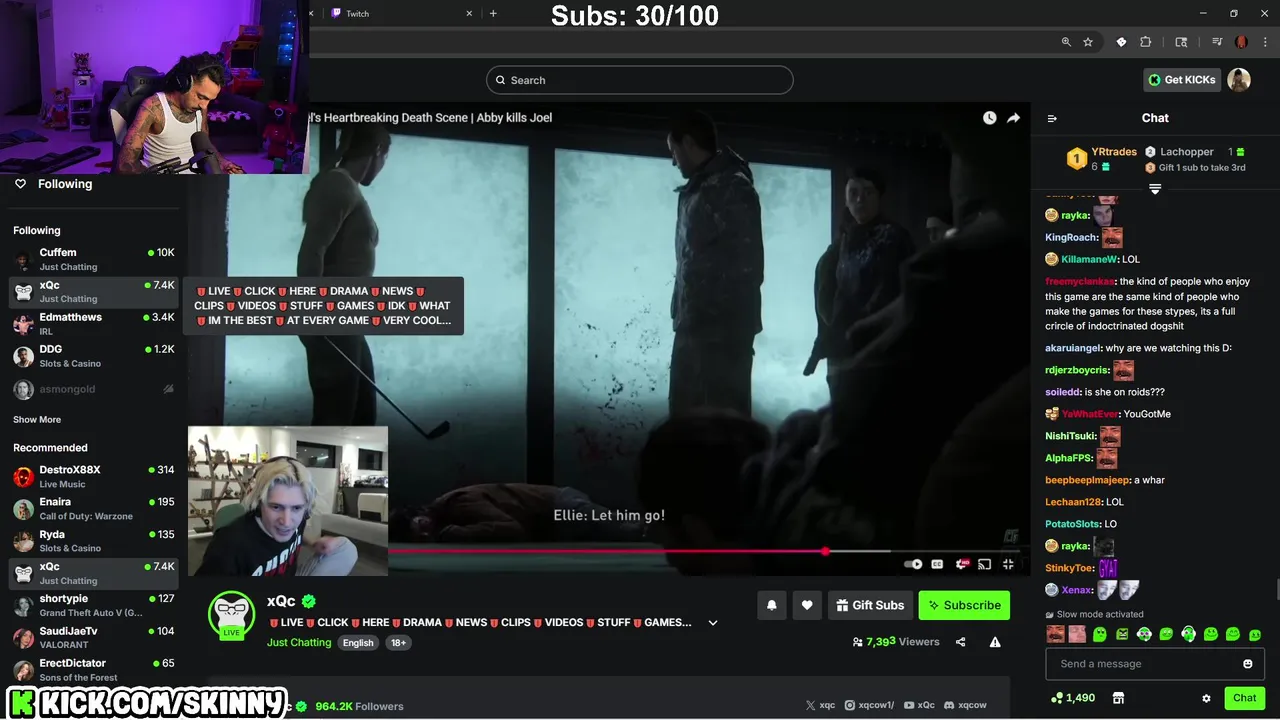Open the browser zoom magnifier icon
The image size is (1280, 720).
pyautogui.click(x=1066, y=42)
